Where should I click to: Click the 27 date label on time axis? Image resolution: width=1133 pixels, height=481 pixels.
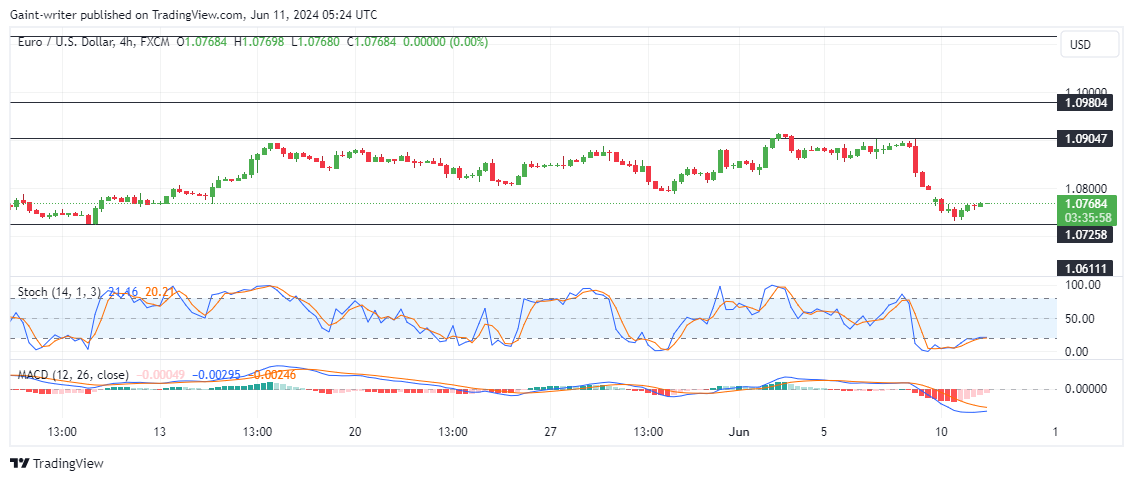[x=551, y=432]
